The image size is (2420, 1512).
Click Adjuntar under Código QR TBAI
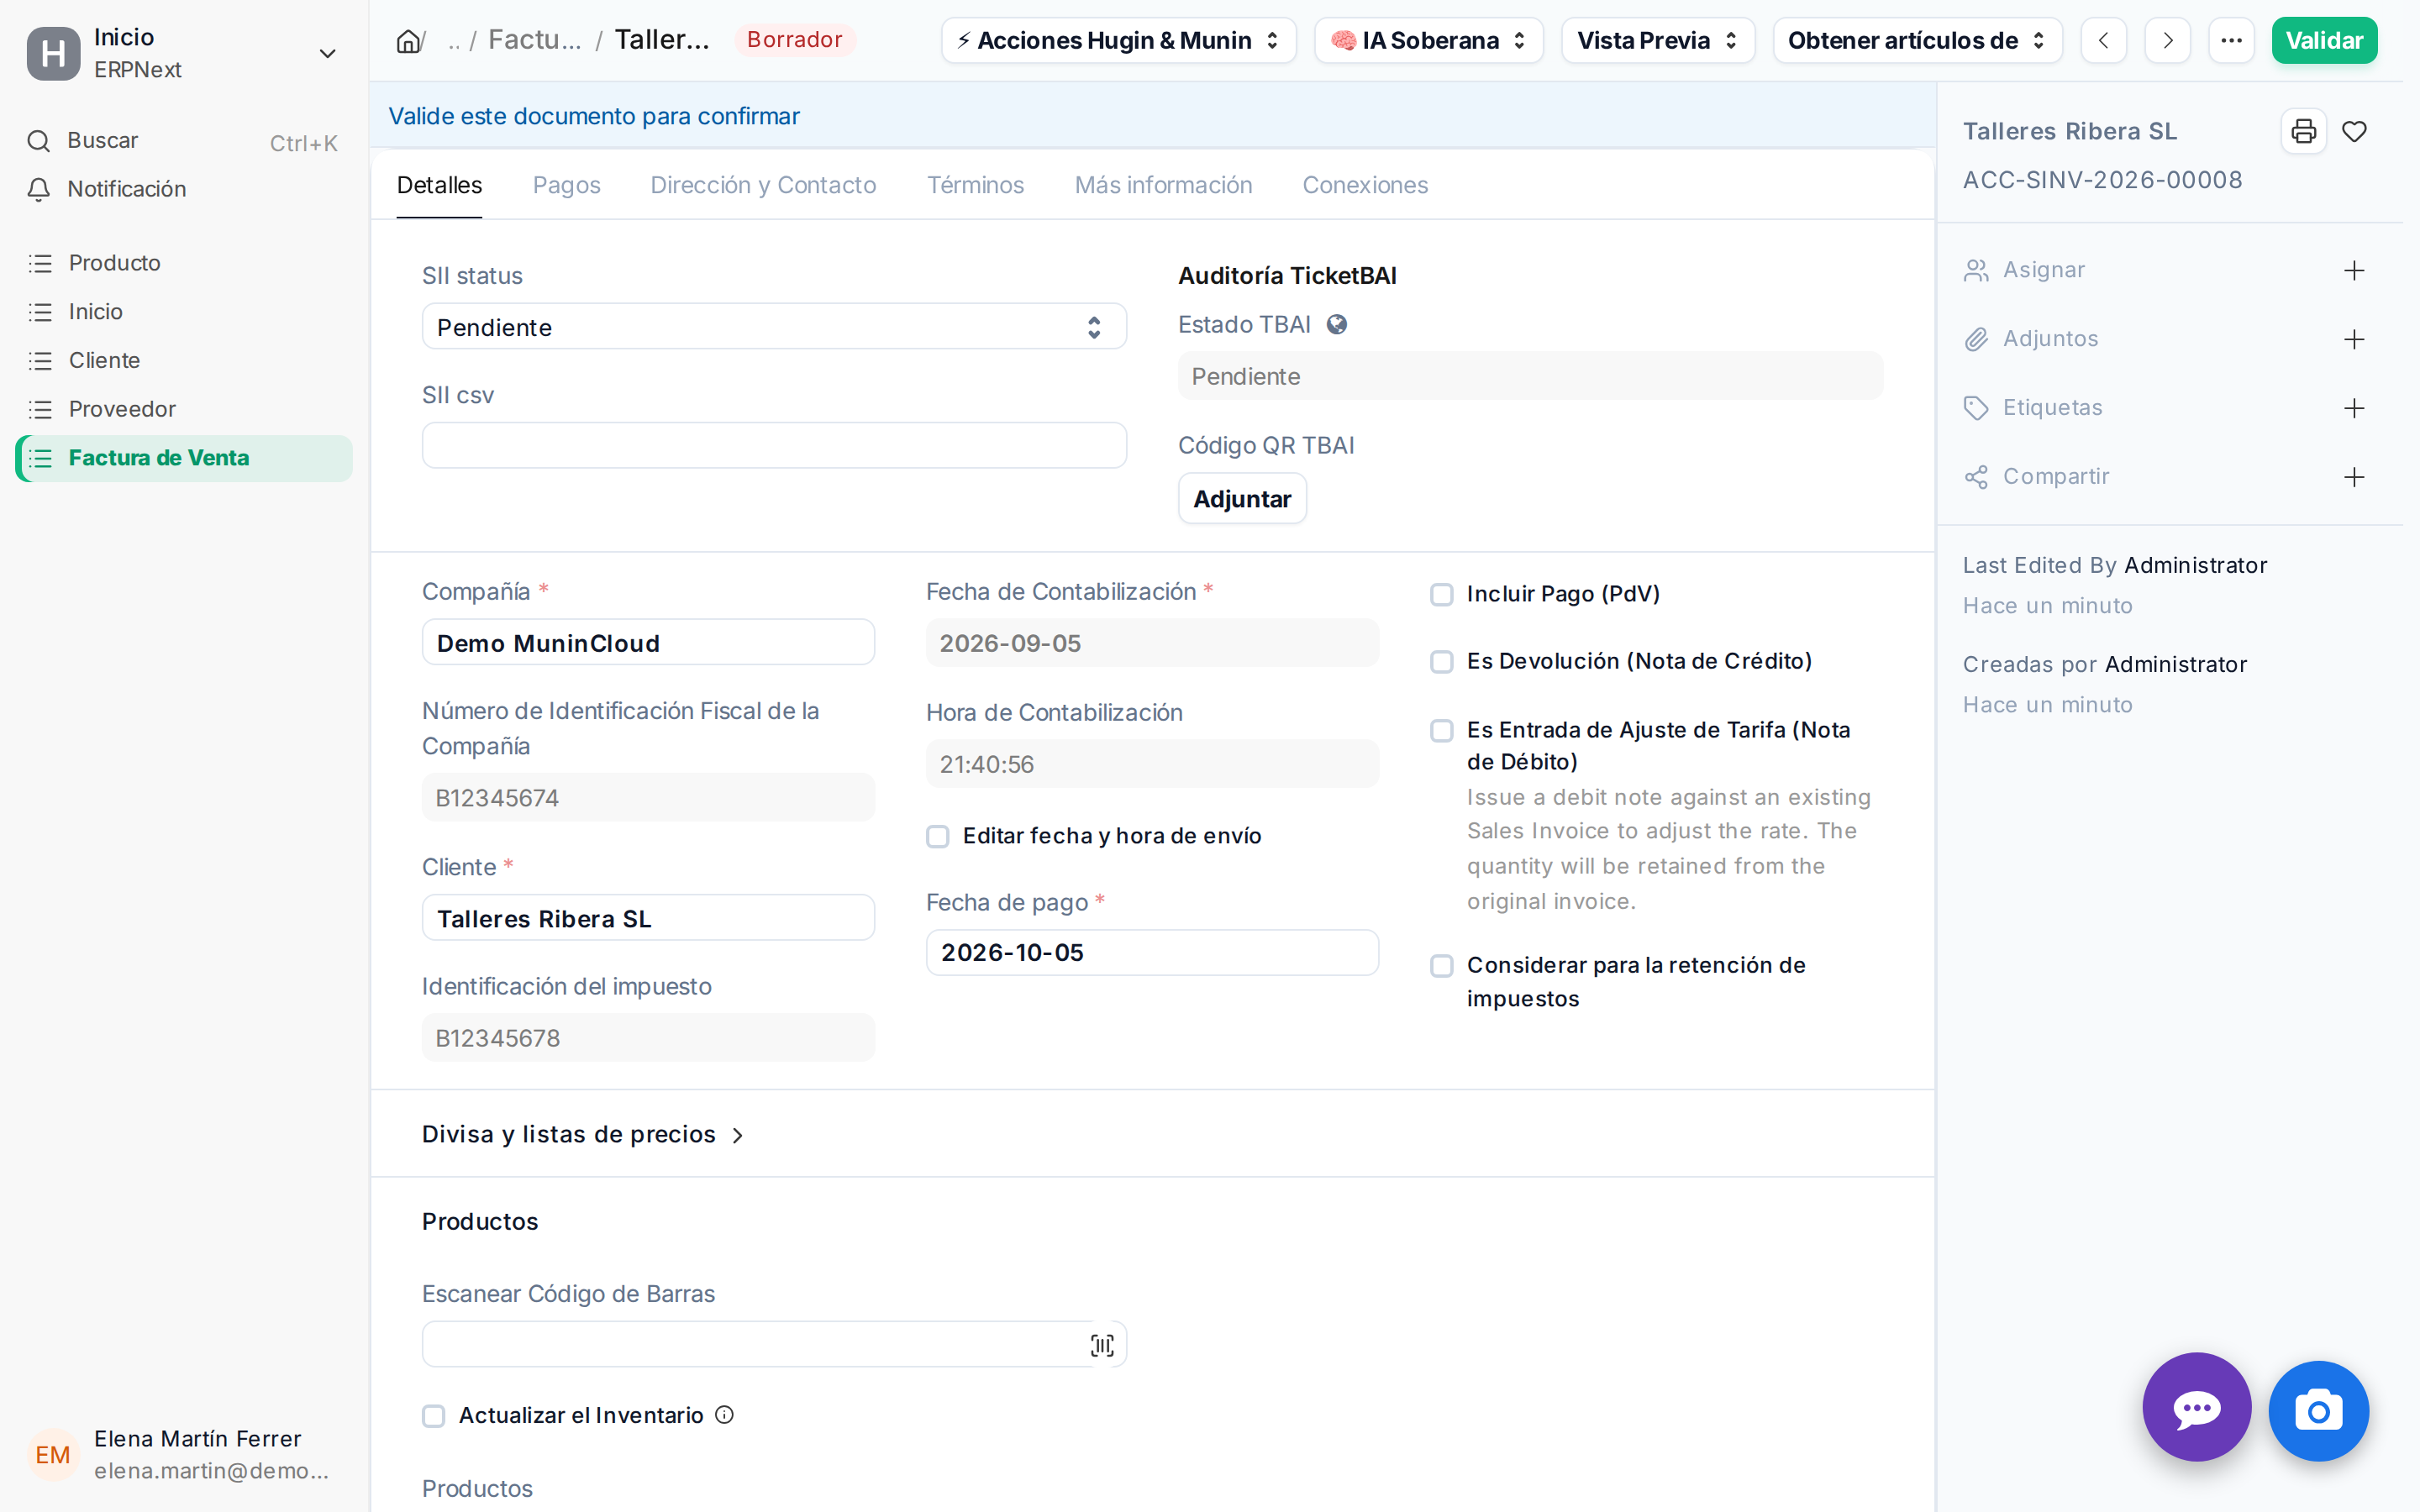click(1242, 499)
